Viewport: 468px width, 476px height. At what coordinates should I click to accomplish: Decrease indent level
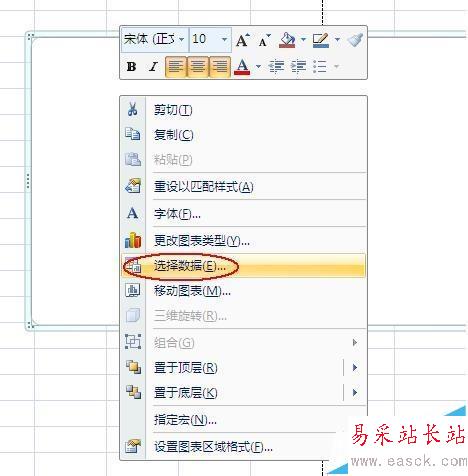[x=276, y=67]
